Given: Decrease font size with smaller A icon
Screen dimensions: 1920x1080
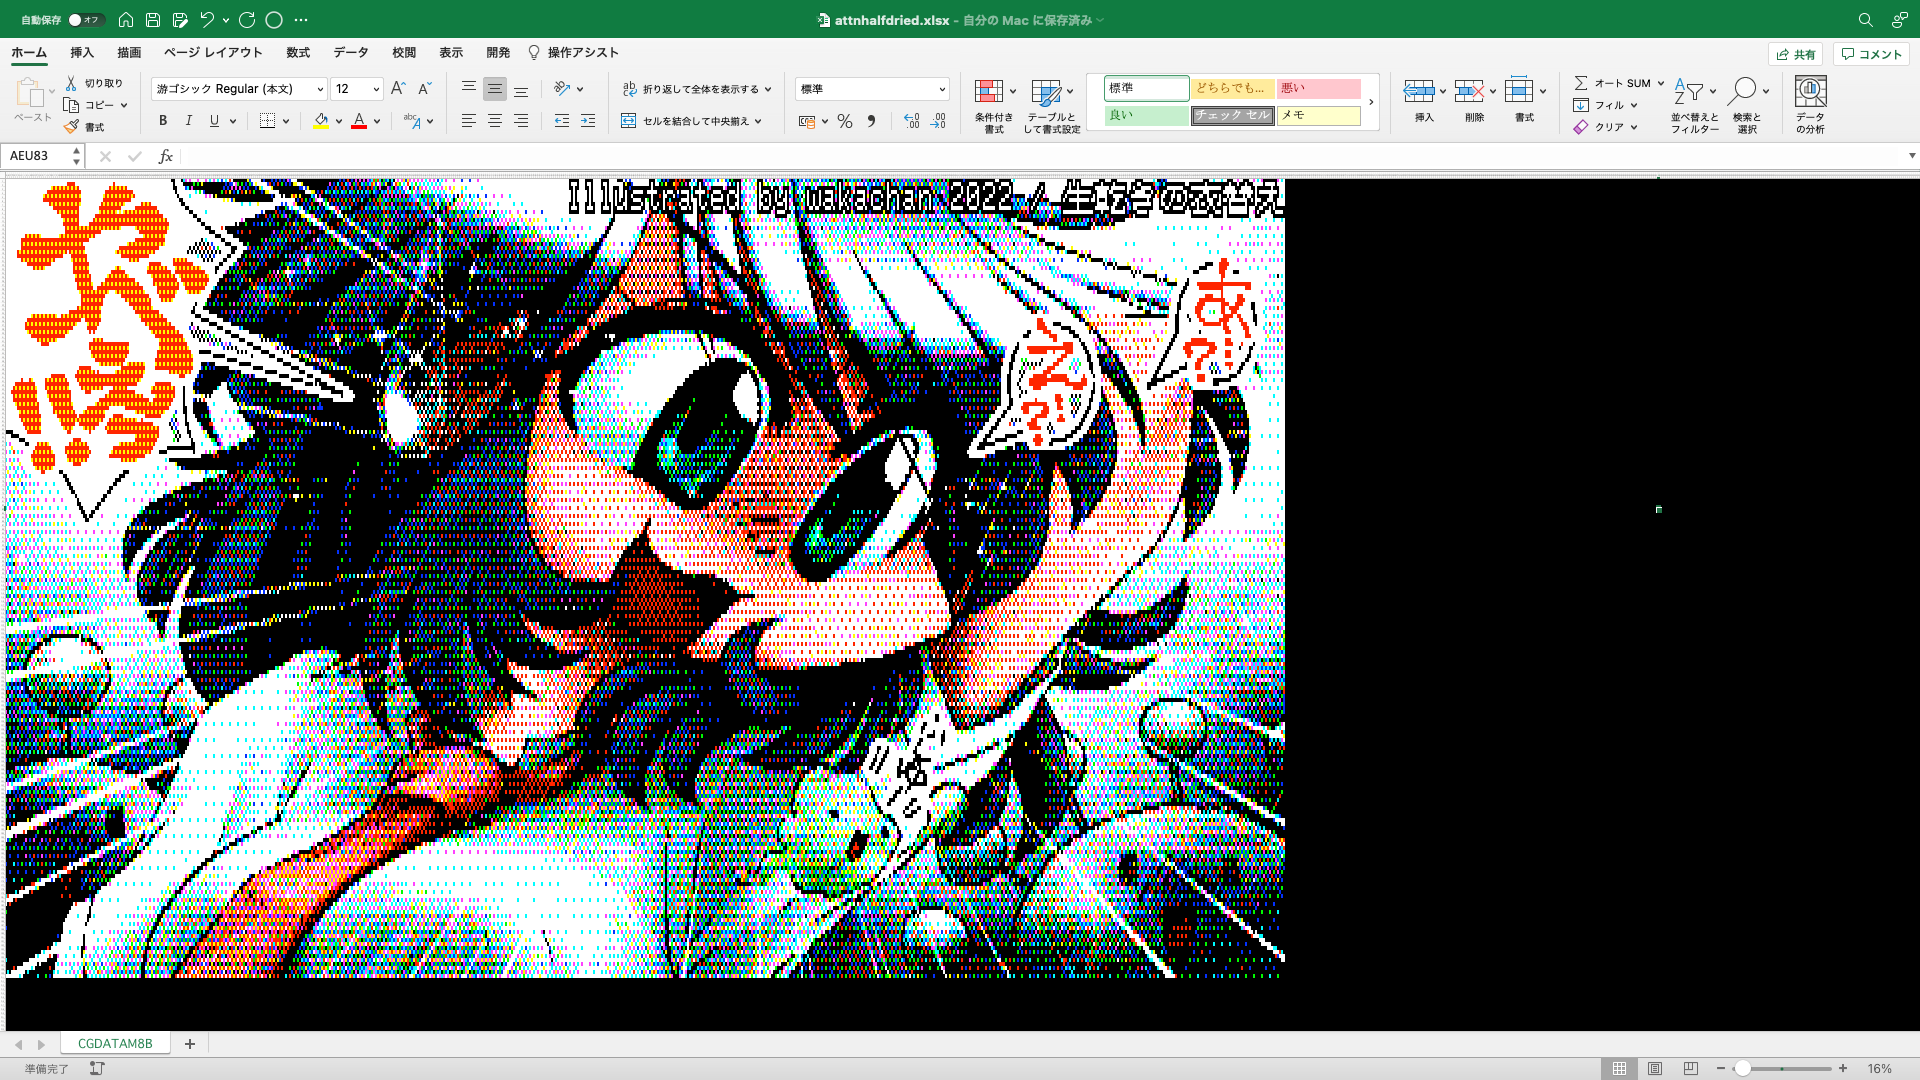Looking at the screenshot, I should pyautogui.click(x=424, y=89).
